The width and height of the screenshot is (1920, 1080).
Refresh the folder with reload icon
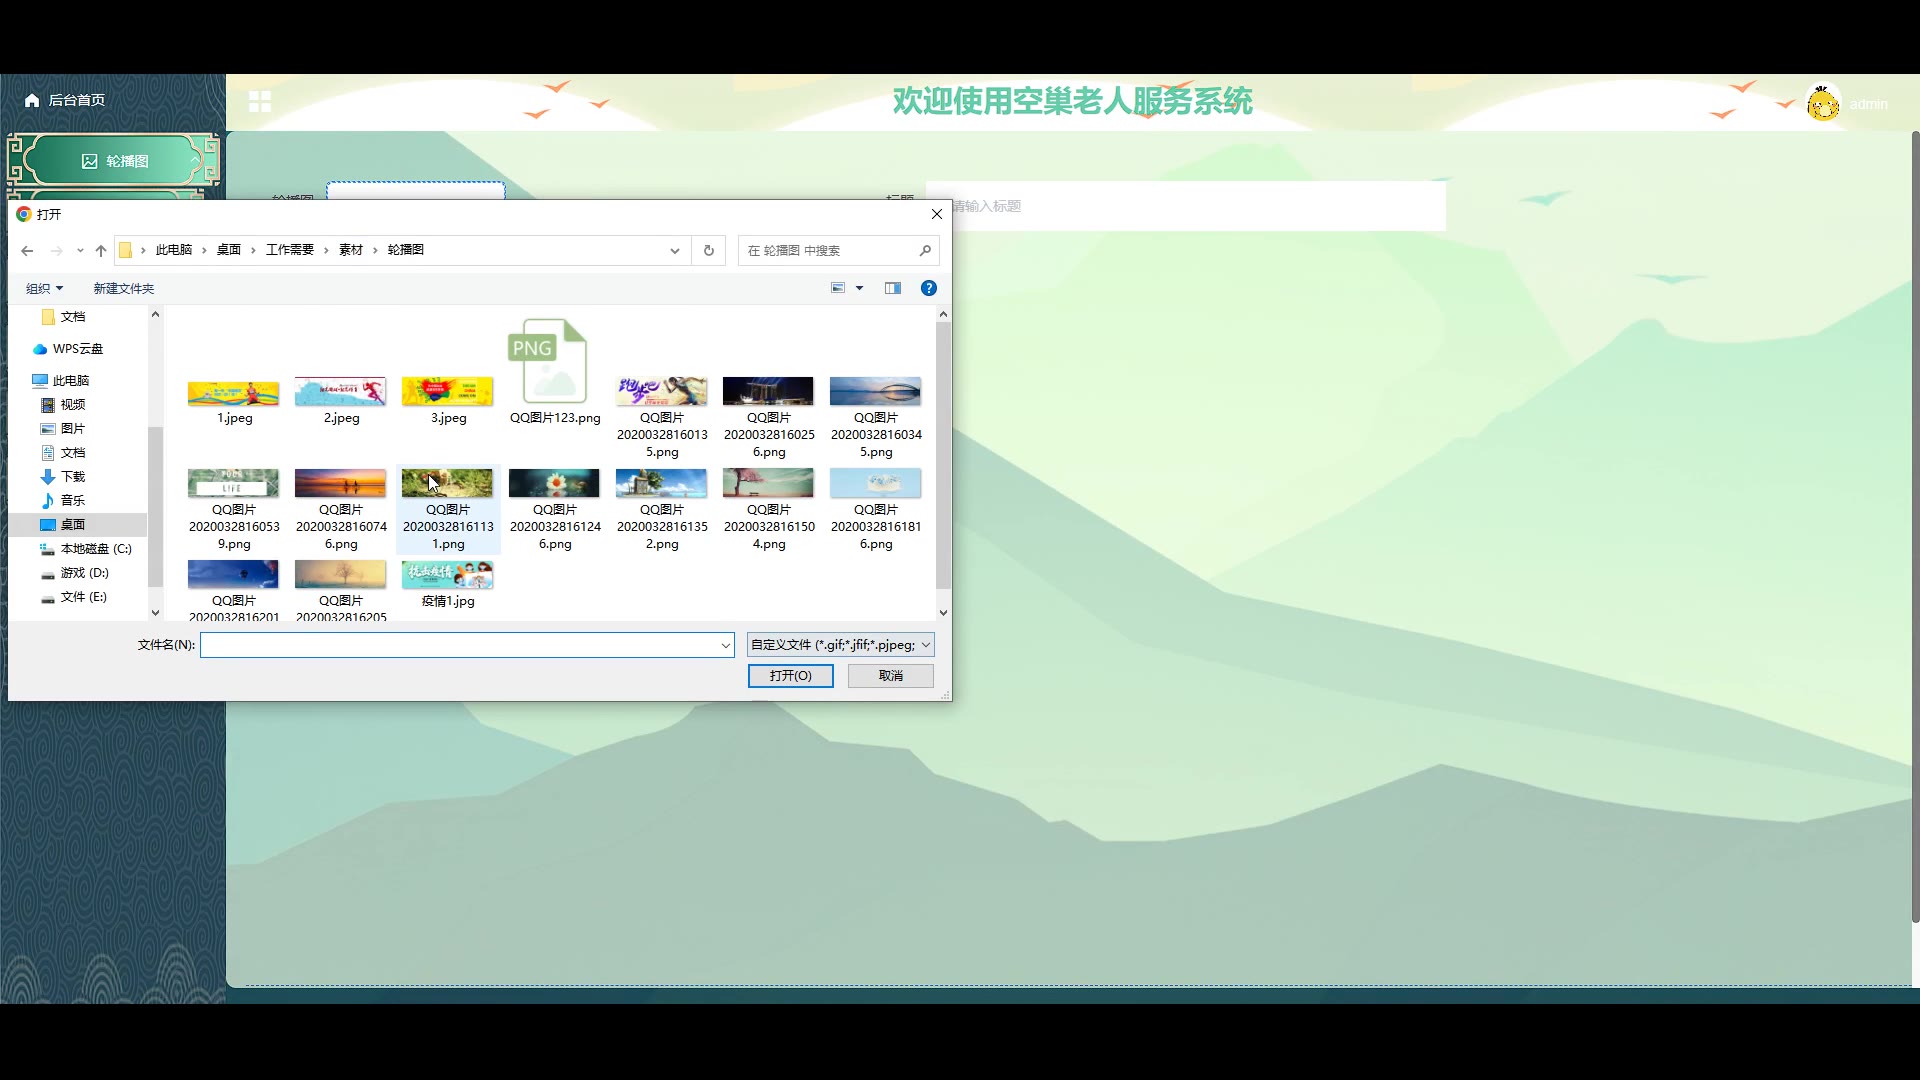pos(709,251)
